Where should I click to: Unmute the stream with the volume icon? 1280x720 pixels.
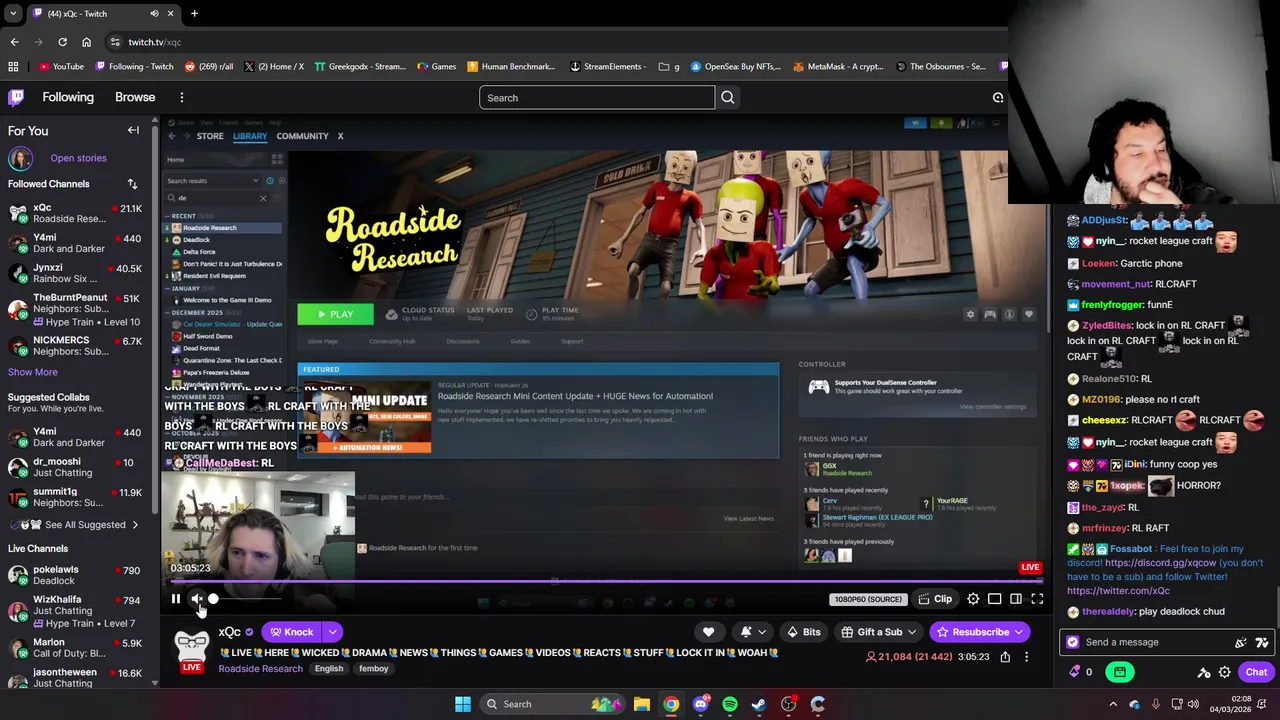(x=197, y=599)
